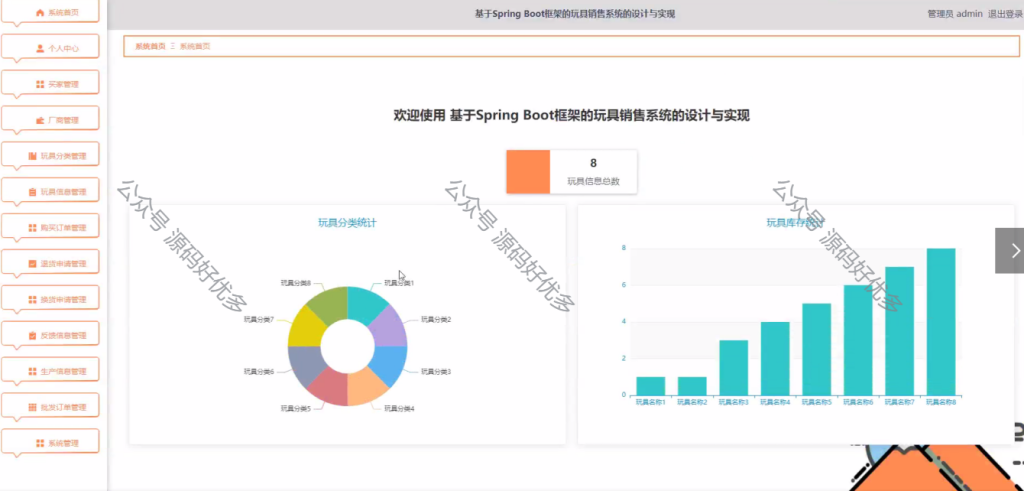Open the 反馈信息管理 menu

pos(50,336)
